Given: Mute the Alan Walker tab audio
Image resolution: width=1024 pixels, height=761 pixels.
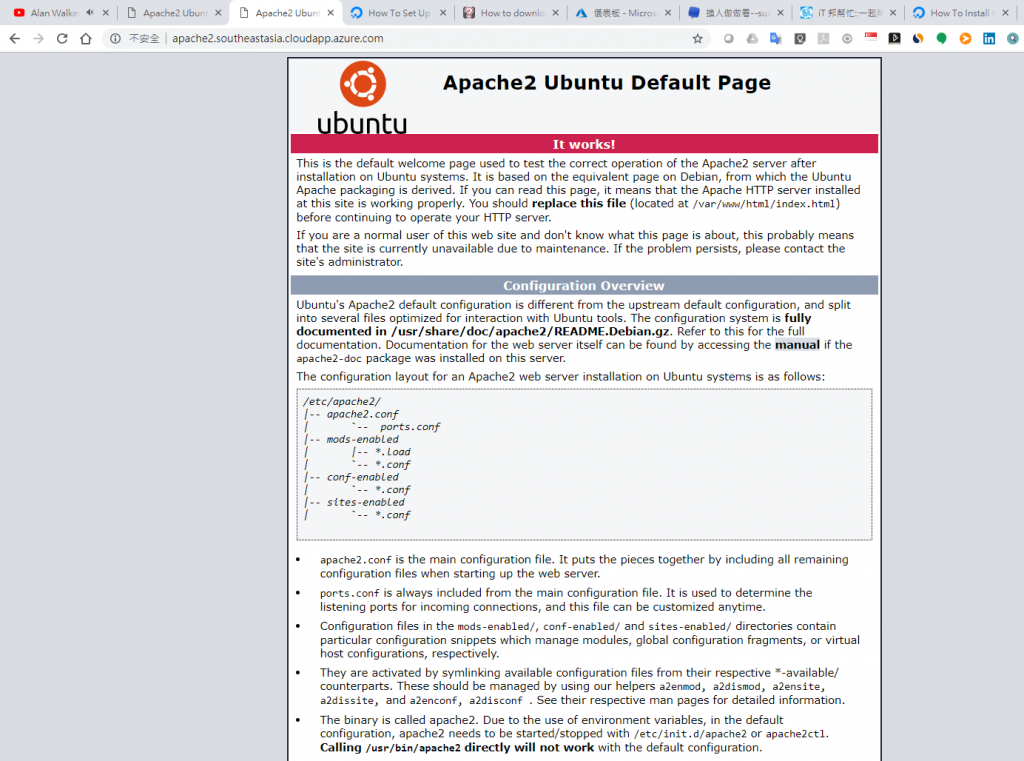Looking at the screenshot, I should point(89,12).
